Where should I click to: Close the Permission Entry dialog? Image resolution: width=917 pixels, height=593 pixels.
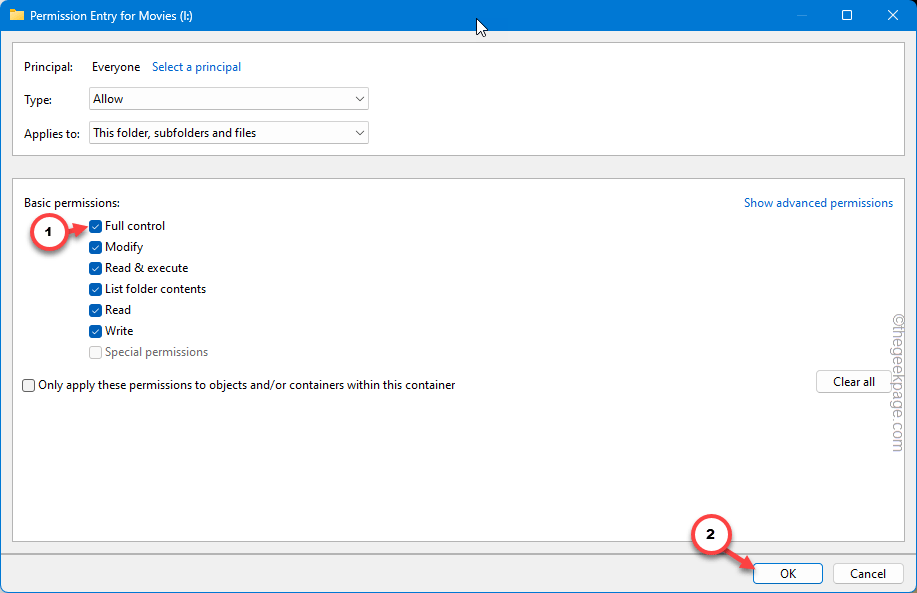pos(892,15)
